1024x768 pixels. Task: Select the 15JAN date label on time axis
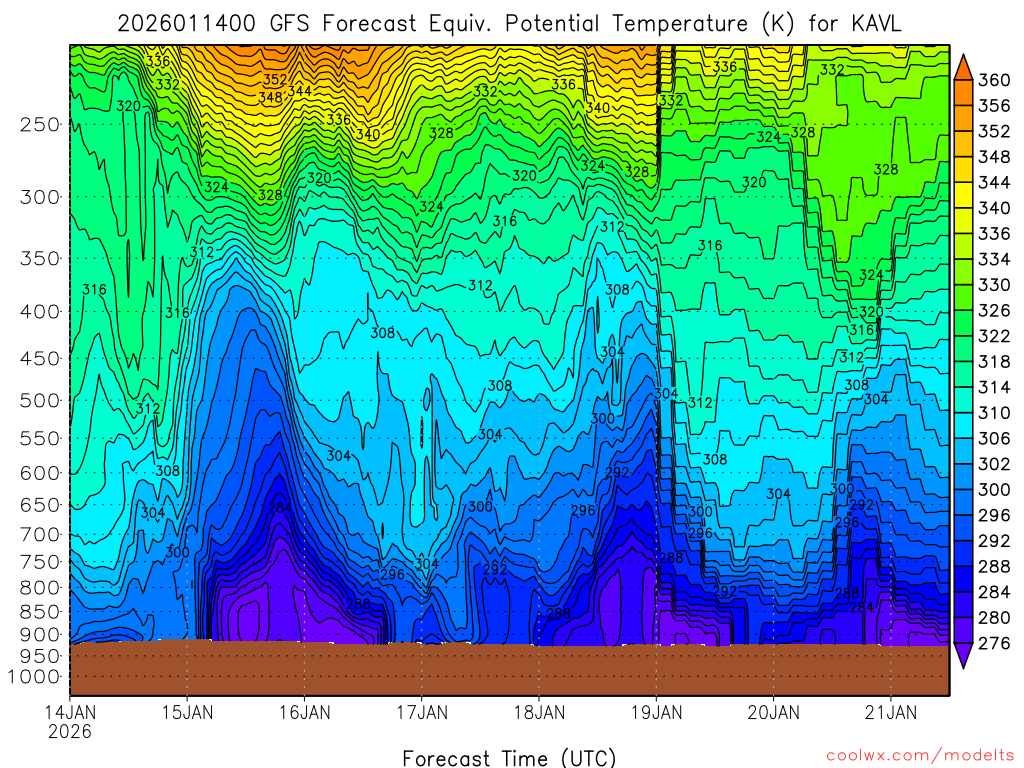click(187, 712)
